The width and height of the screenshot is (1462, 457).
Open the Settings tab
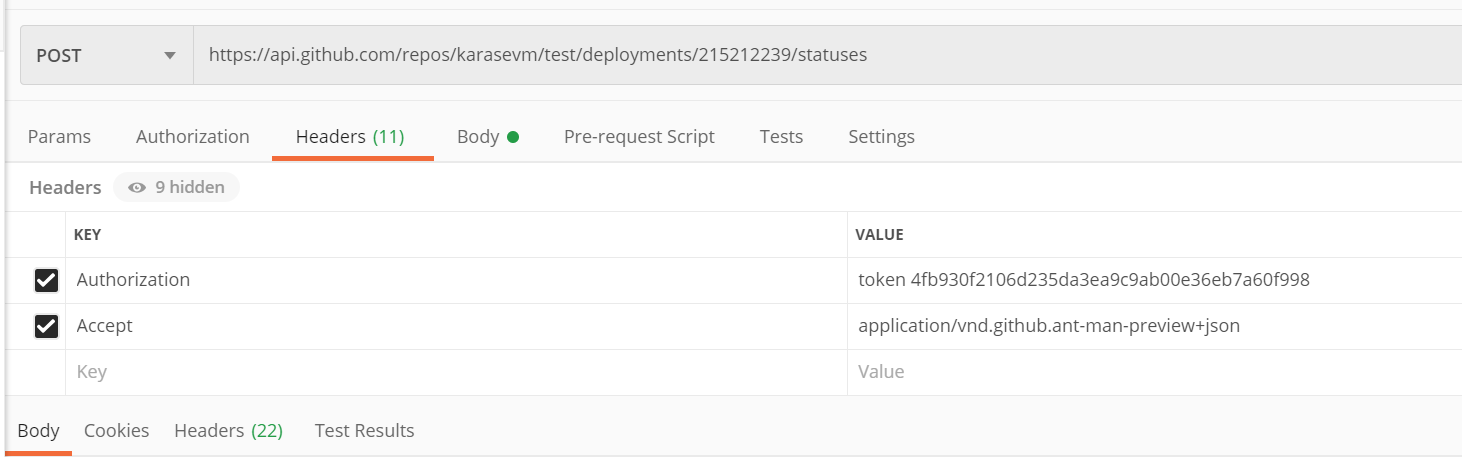coord(881,137)
